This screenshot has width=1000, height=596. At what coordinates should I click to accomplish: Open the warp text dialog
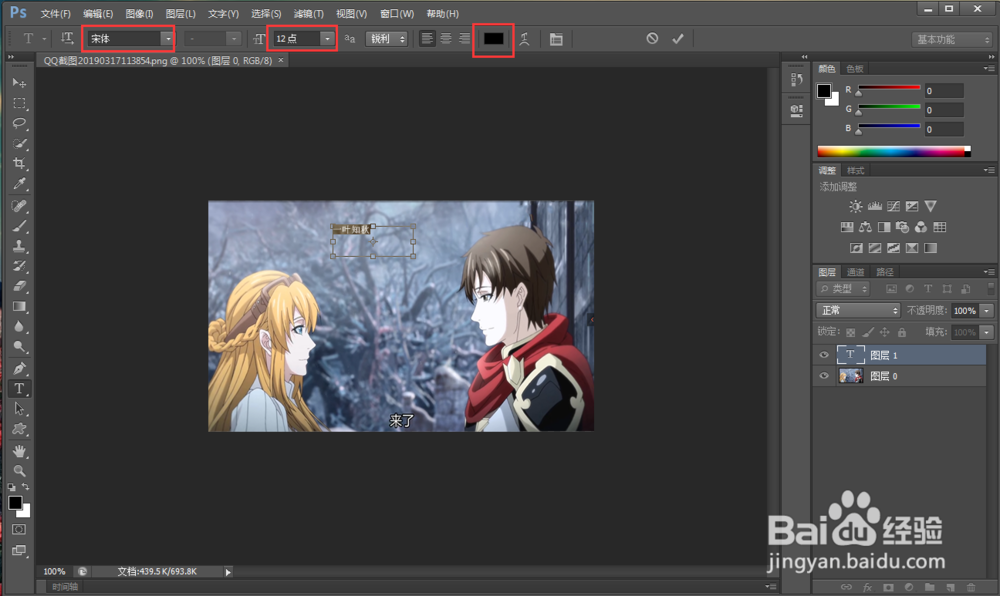click(524, 39)
